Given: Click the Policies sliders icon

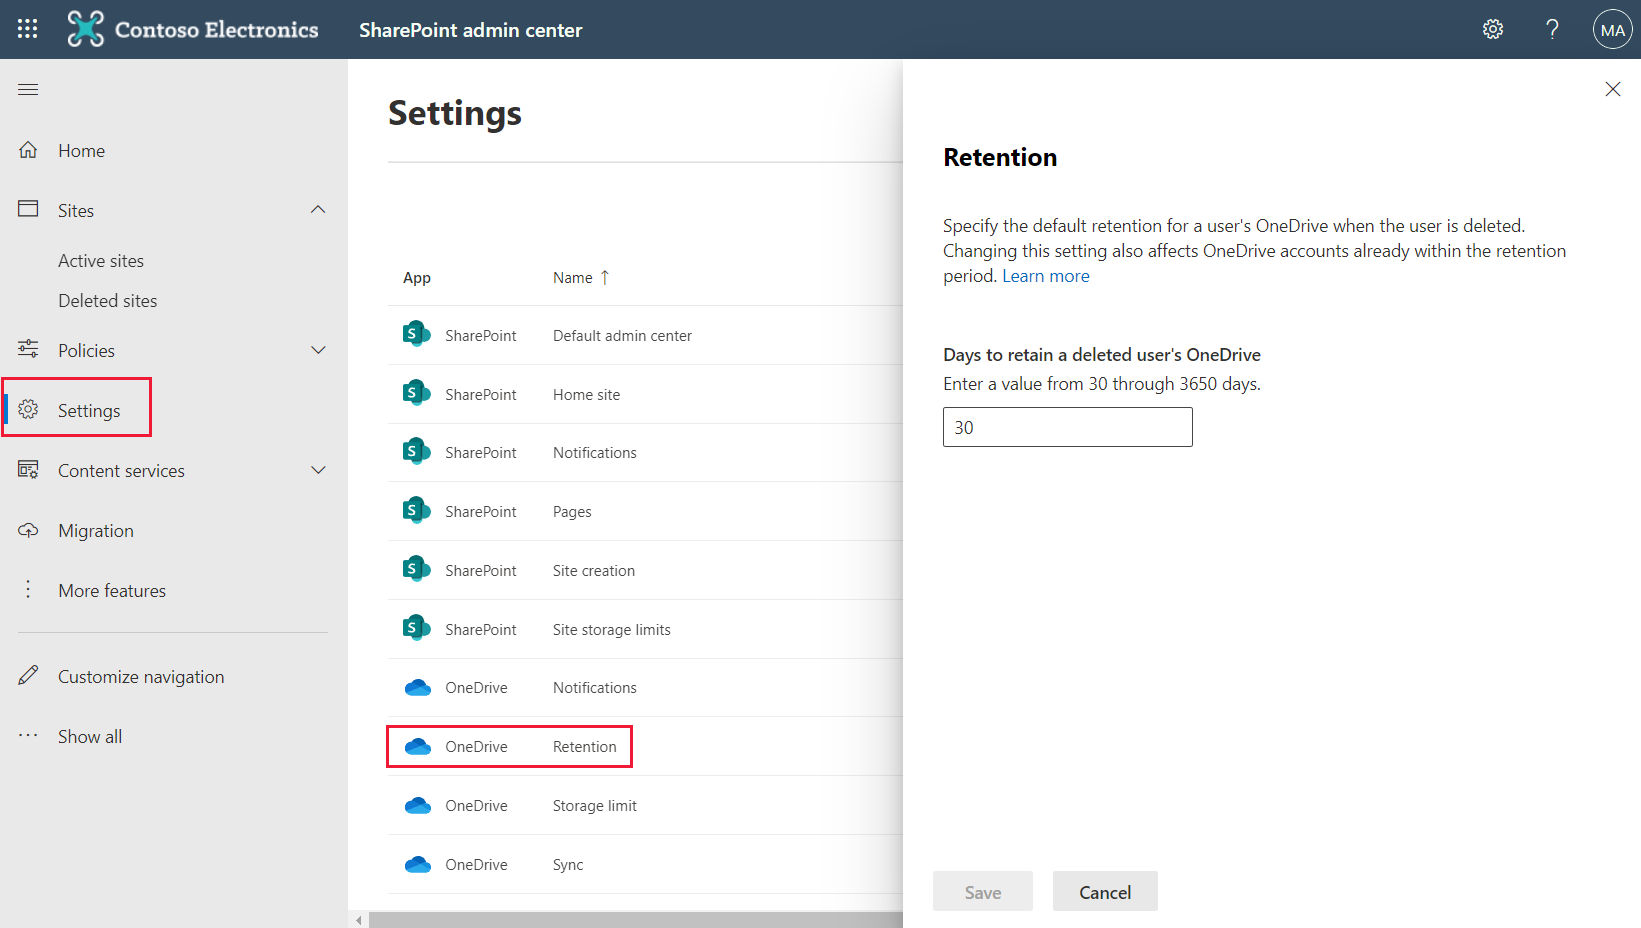Looking at the screenshot, I should point(28,349).
